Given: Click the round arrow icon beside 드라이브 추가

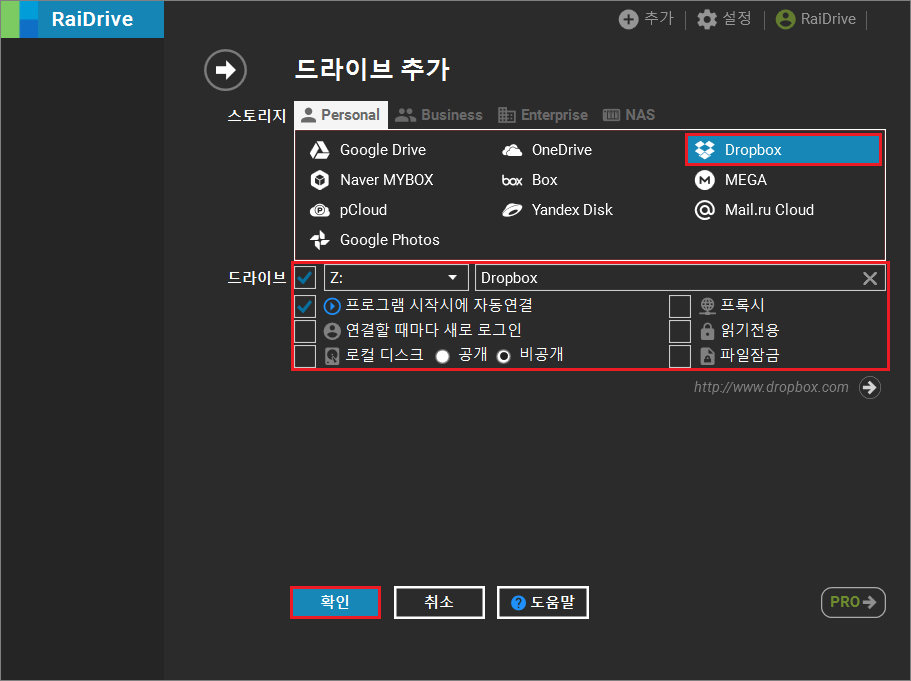Looking at the screenshot, I should 225,70.
